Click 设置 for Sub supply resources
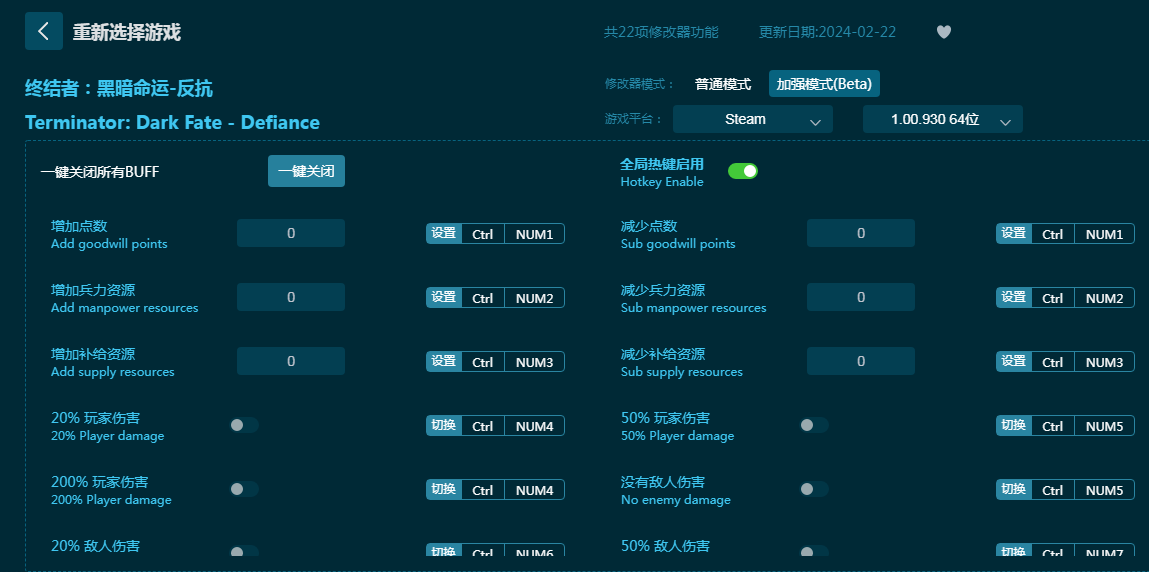The image size is (1149, 572). pyautogui.click(x=1014, y=362)
